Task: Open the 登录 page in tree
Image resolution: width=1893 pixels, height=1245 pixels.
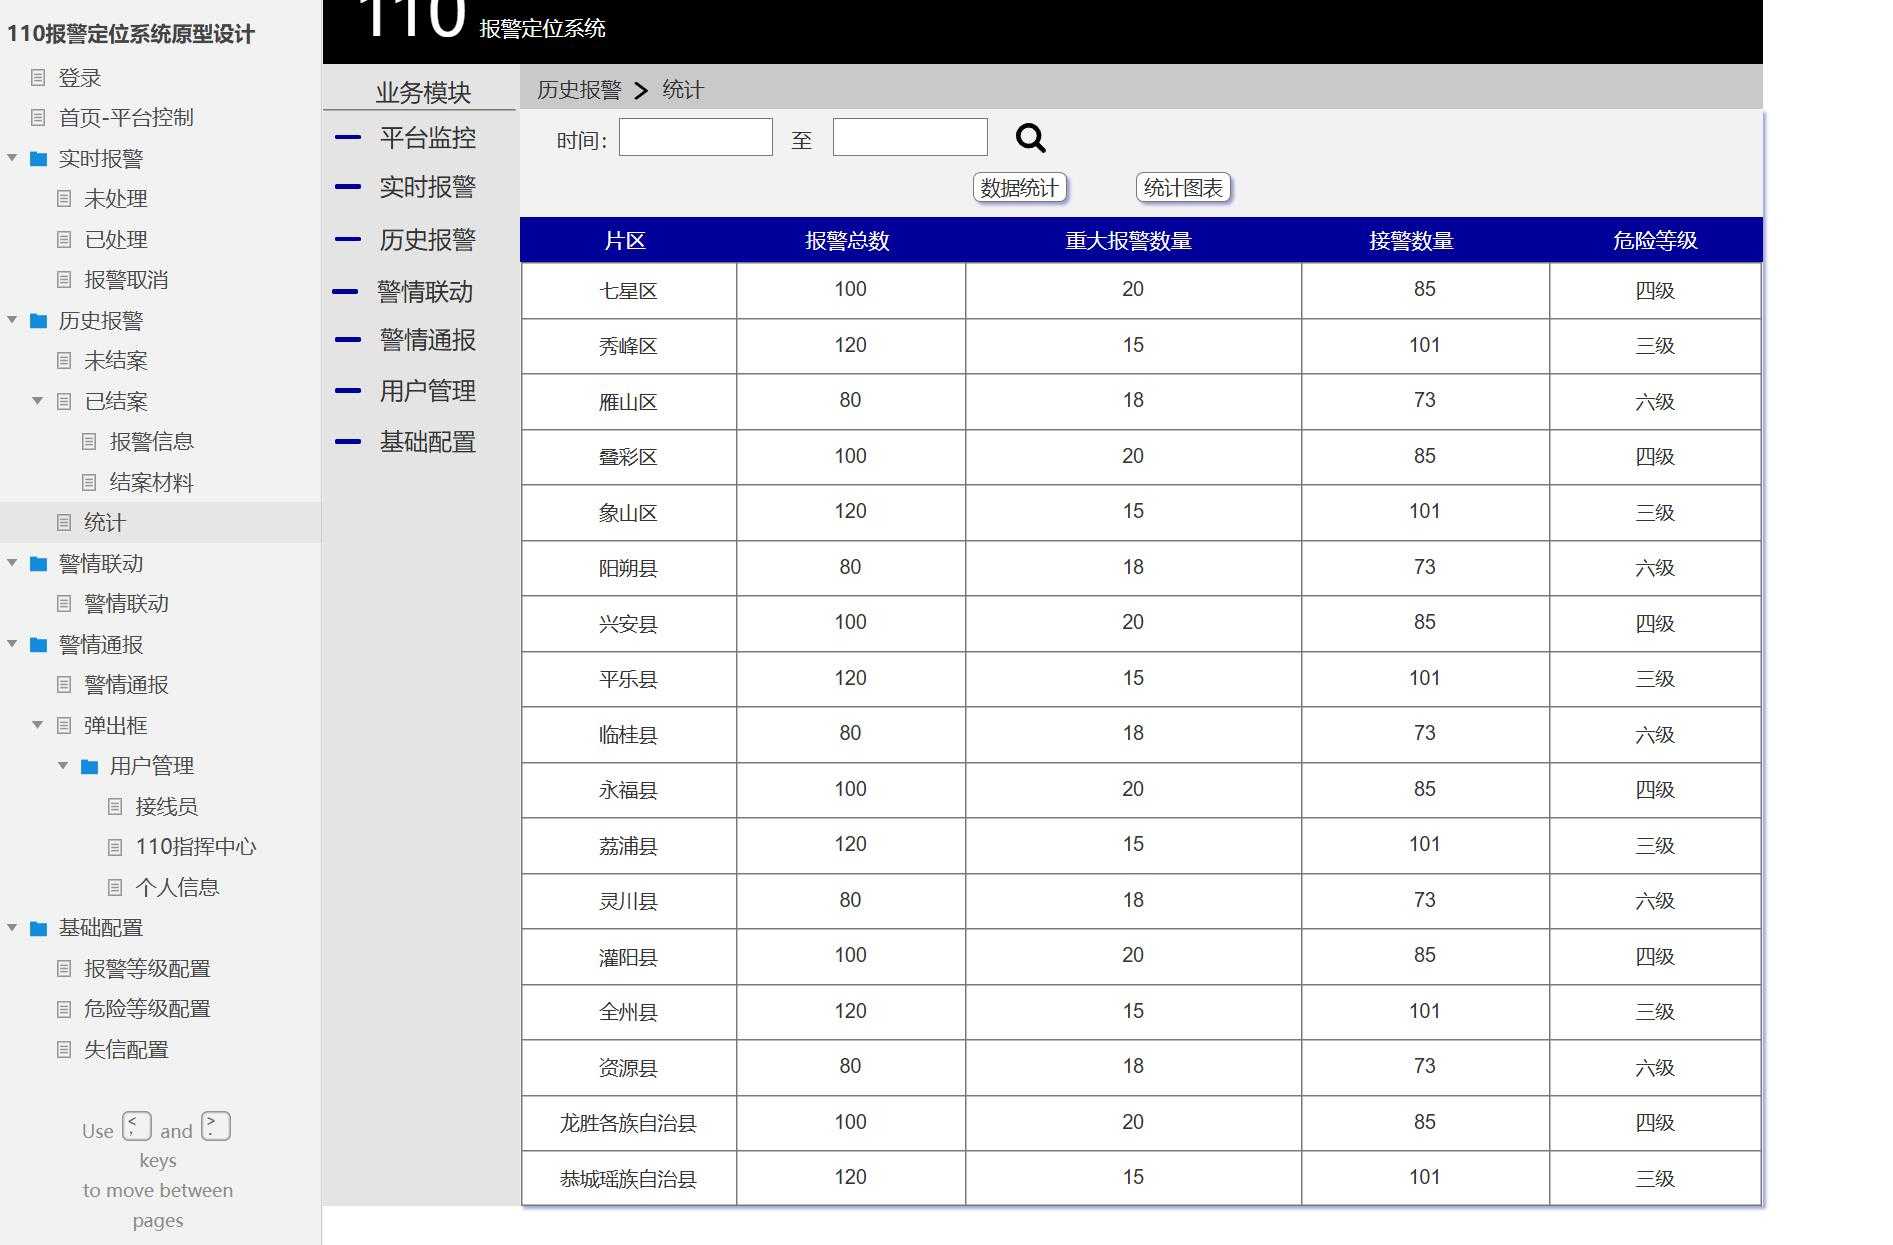Action: [80, 78]
